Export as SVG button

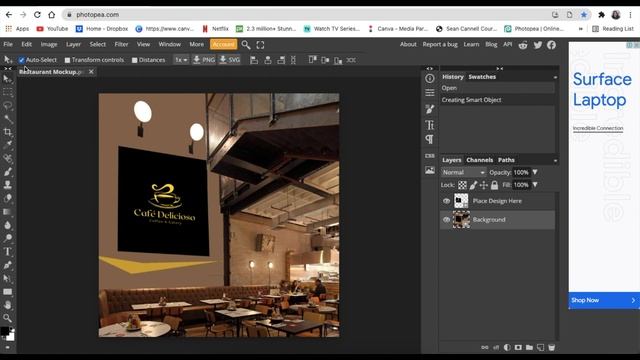(x=230, y=60)
